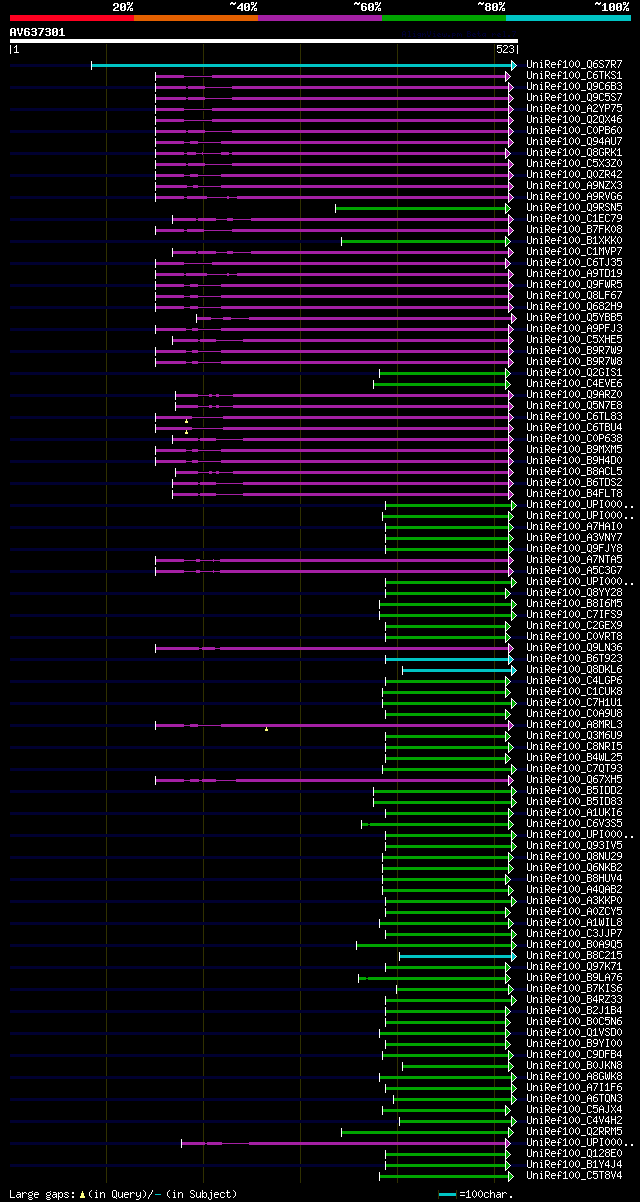Select the UniRef100_B4RZ33 label
This screenshot has height=1202, width=640.
[x=574, y=1000]
